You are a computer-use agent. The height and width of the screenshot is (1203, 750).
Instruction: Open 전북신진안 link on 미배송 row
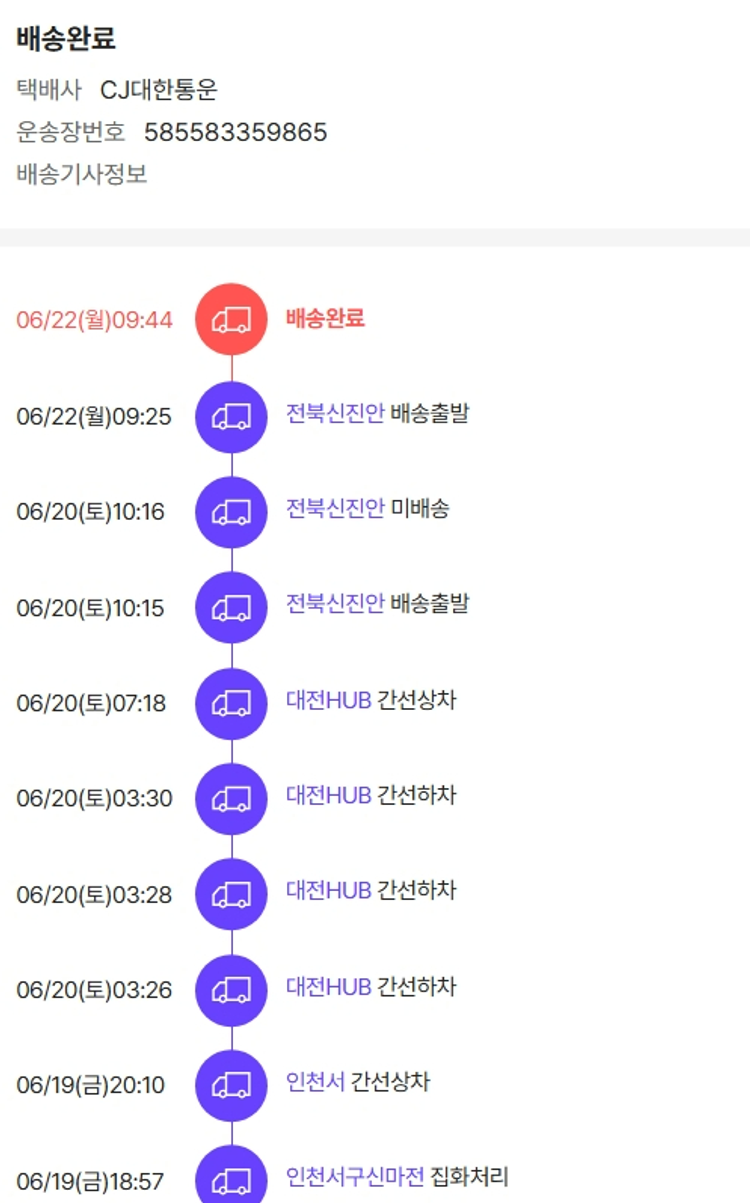coord(335,508)
